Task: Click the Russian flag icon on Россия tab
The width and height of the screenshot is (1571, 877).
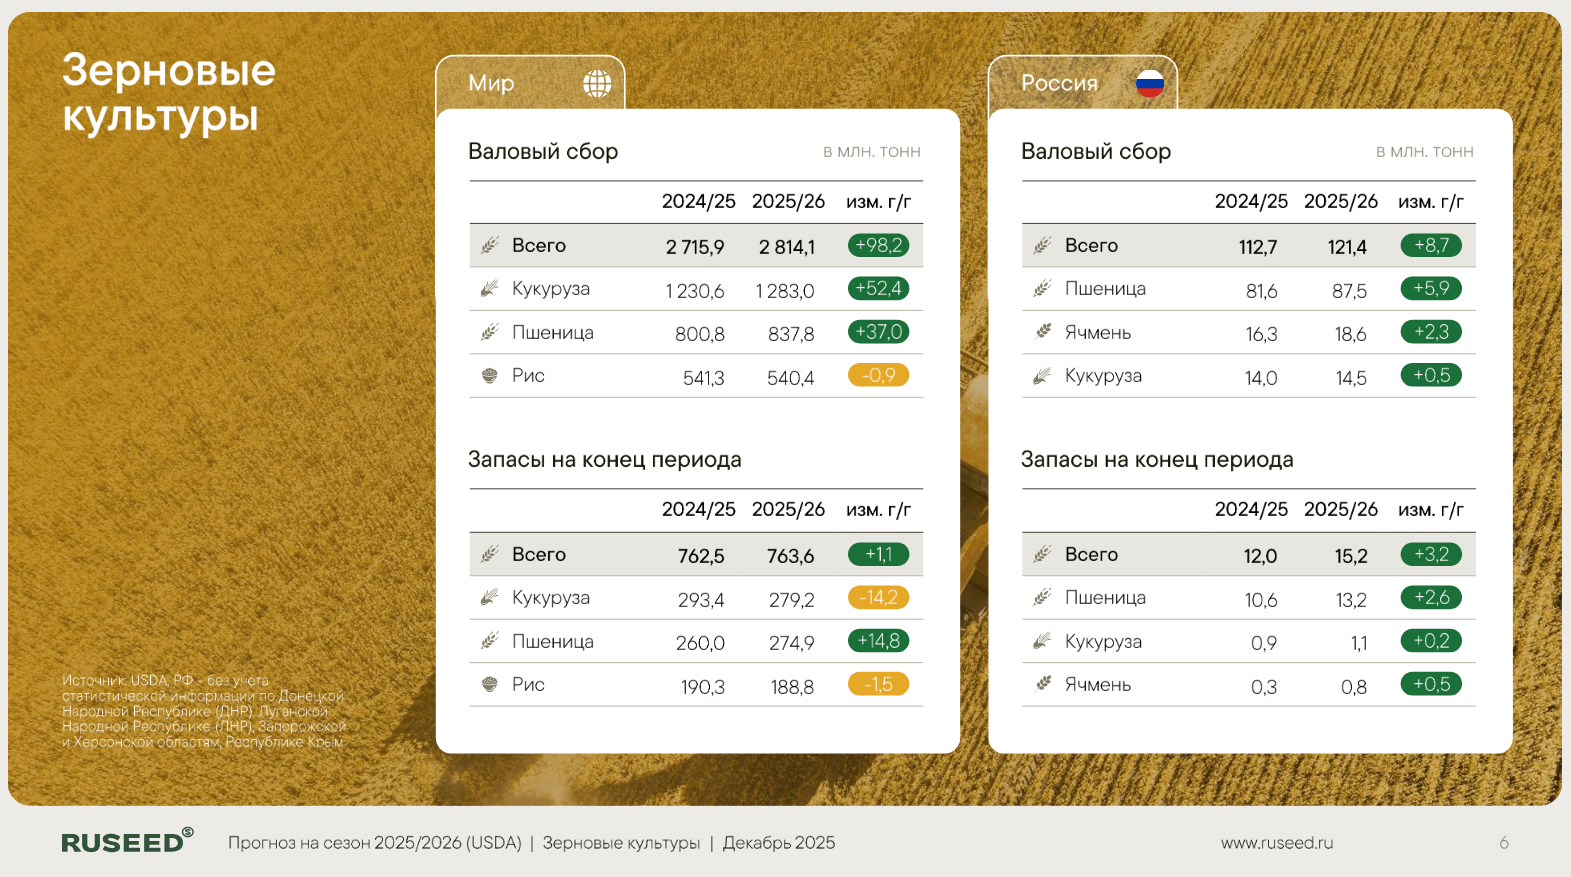Action: click(x=1150, y=83)
